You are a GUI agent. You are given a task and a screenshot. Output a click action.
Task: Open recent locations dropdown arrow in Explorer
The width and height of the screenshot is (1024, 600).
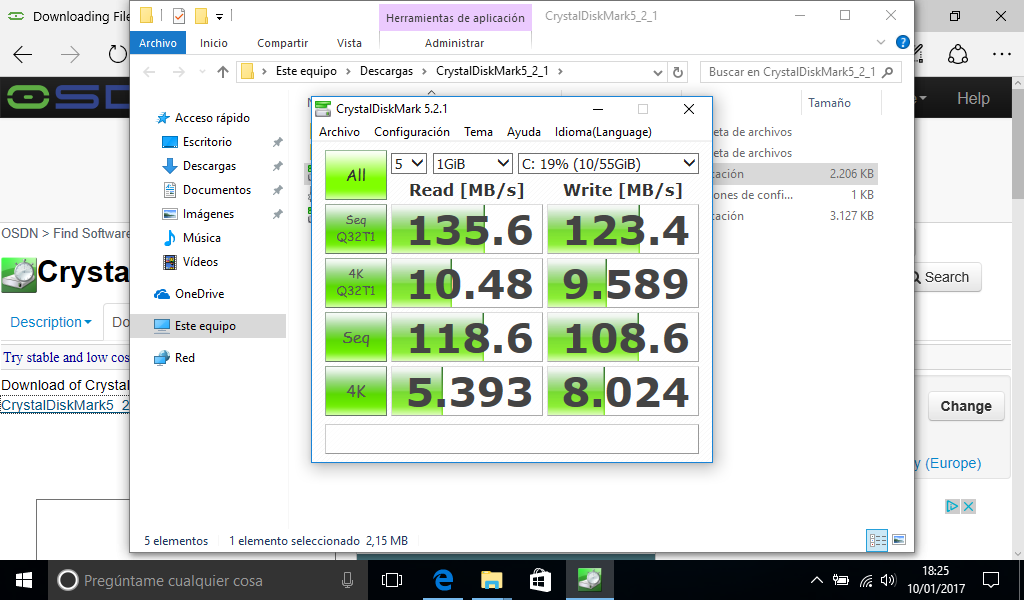[x=202, y=72]
